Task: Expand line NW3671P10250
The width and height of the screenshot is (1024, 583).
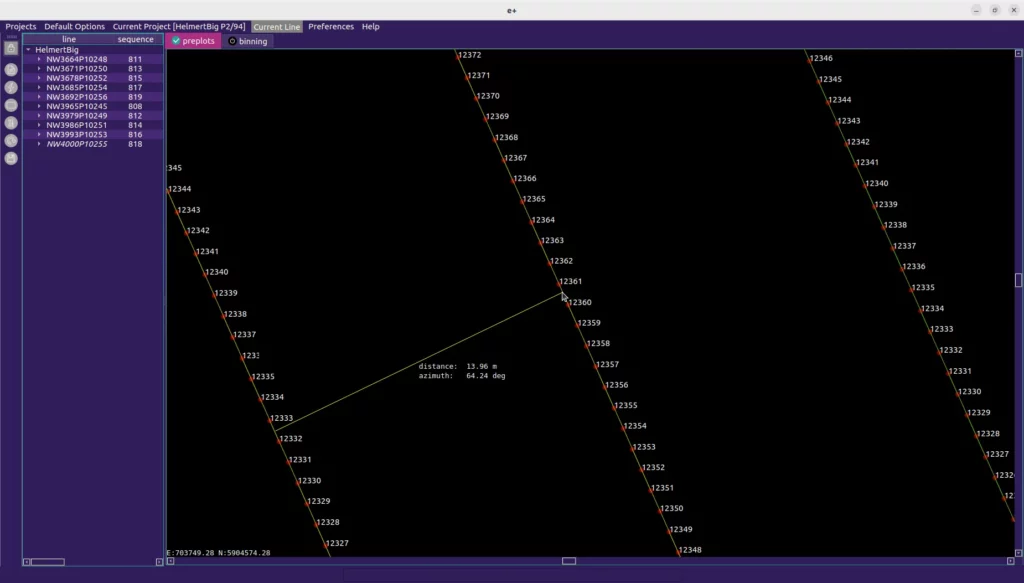Action: tap(39, 69)
